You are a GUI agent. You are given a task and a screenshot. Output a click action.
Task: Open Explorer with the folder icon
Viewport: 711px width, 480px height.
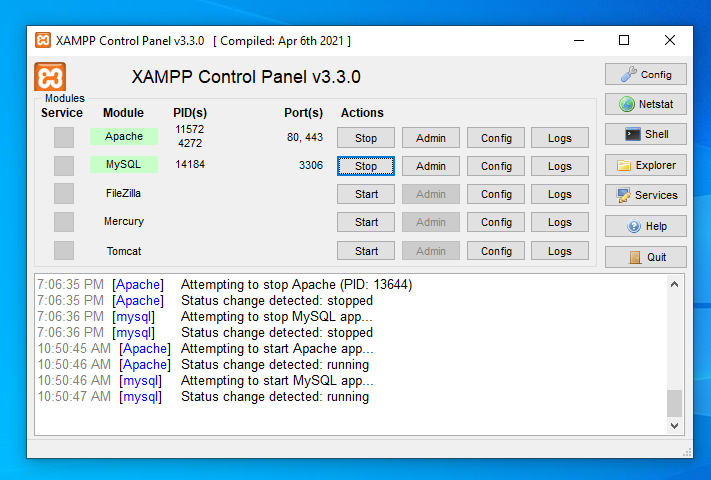tap(645, 165)
